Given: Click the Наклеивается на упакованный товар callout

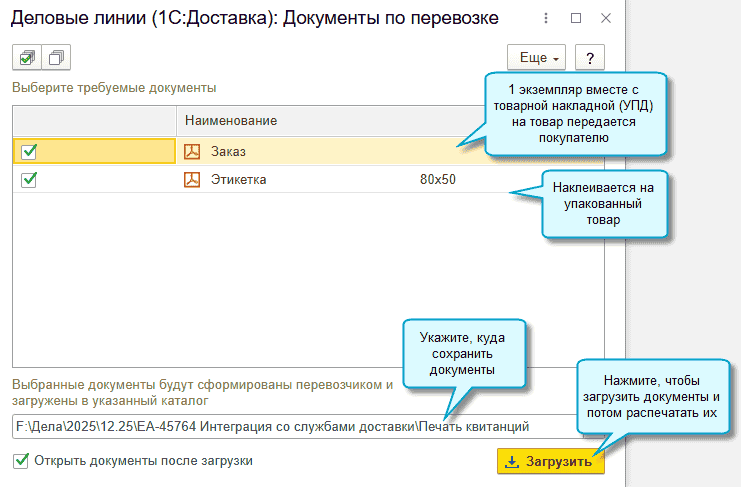Looking at the screenshot, I should pos(604,204).
